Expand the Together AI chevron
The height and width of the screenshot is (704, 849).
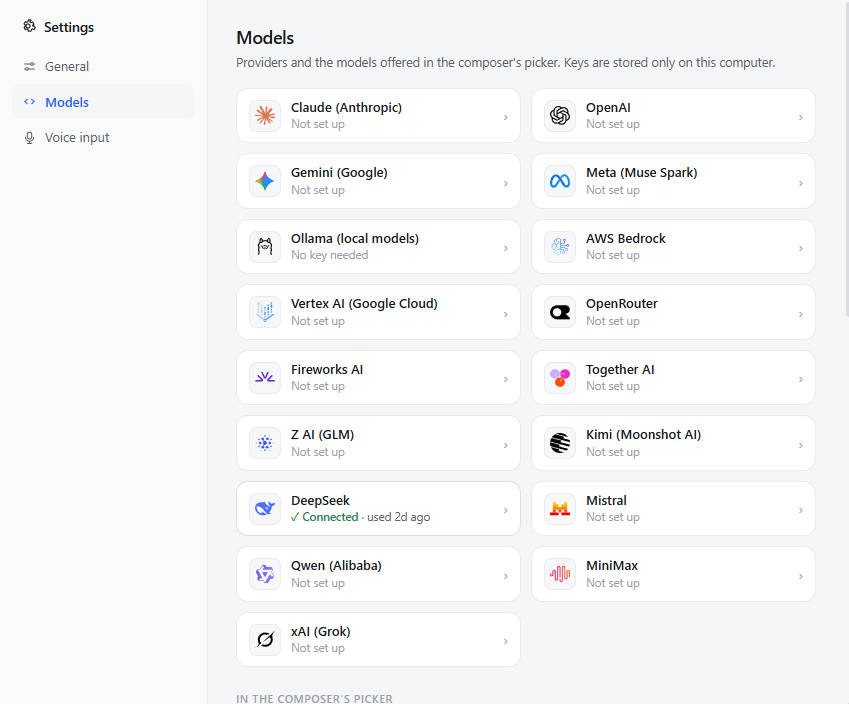pyautogui.click(x=800, y=379)
